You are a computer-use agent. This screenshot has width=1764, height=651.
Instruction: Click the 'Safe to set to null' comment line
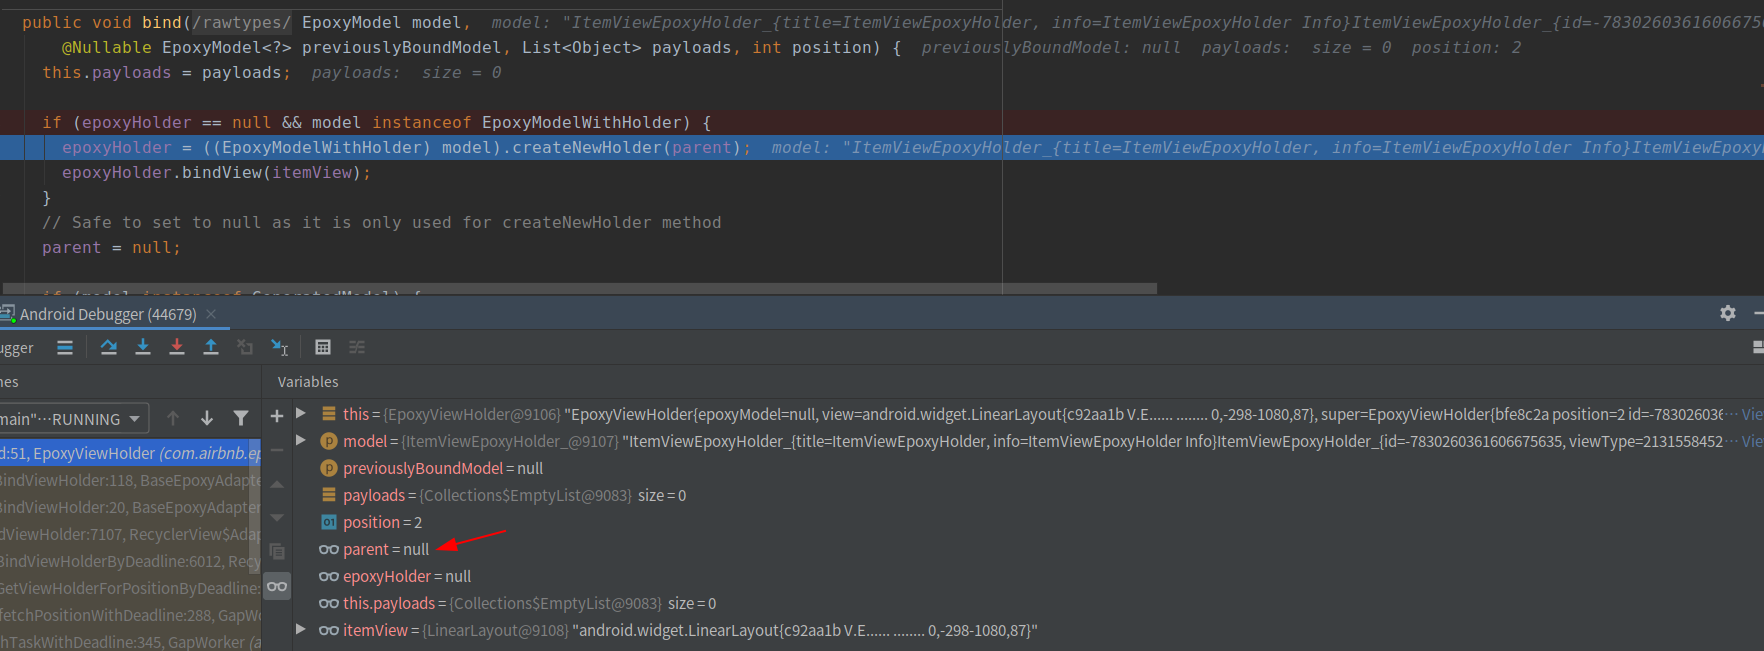tap(381, 222)
